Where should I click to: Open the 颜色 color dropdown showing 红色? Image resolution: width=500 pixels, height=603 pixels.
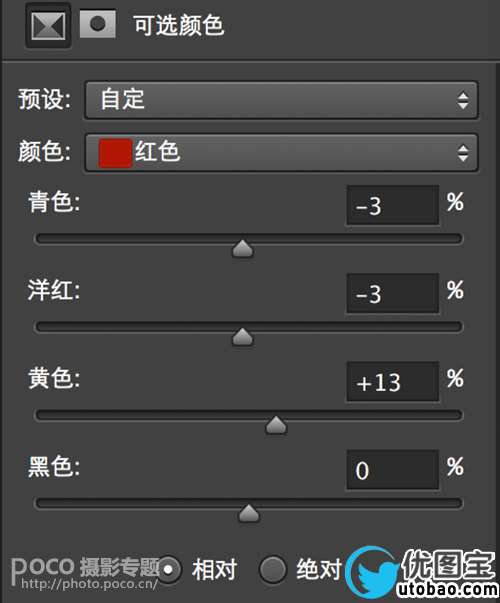coord(281,153)
